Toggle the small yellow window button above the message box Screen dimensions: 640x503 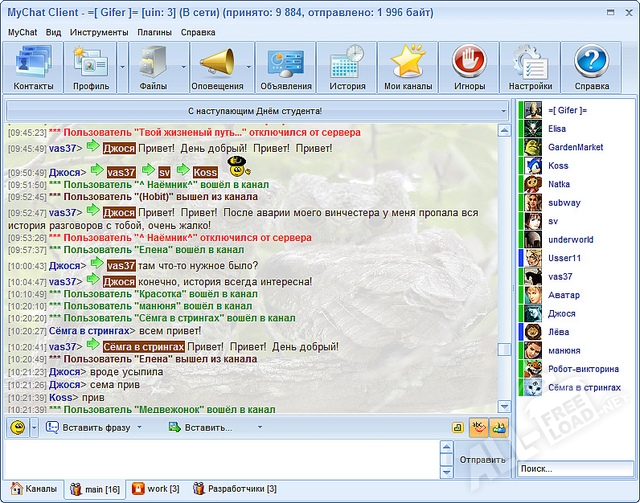click(456, 428)
